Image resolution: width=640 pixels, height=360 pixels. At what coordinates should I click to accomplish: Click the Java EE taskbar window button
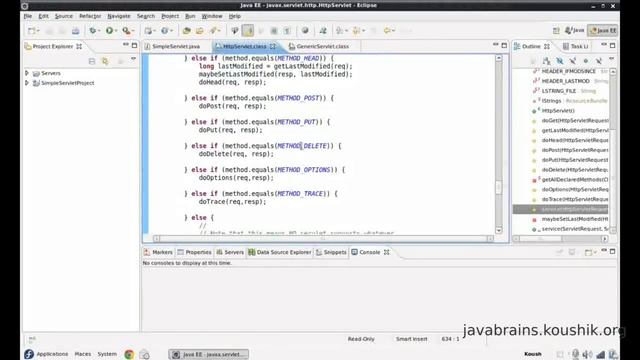[209, 354]
